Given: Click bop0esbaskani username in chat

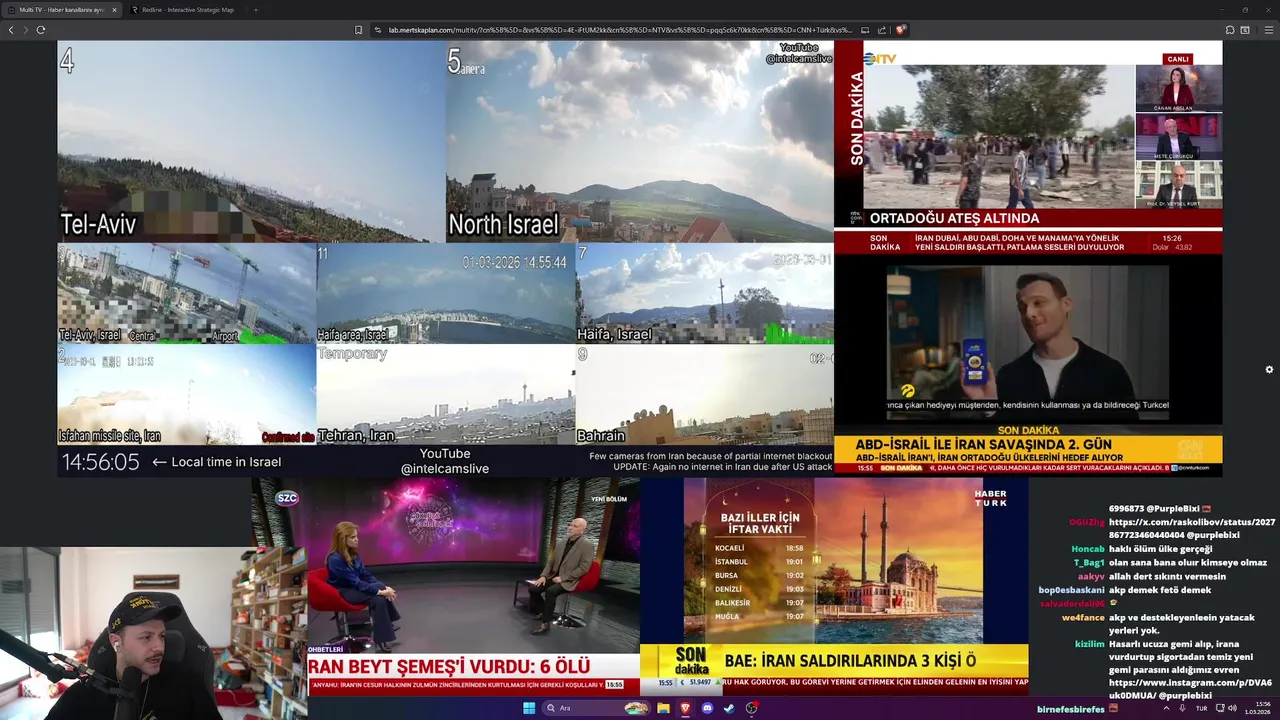Looking at the screenshot, I should tap(1071, 590).
